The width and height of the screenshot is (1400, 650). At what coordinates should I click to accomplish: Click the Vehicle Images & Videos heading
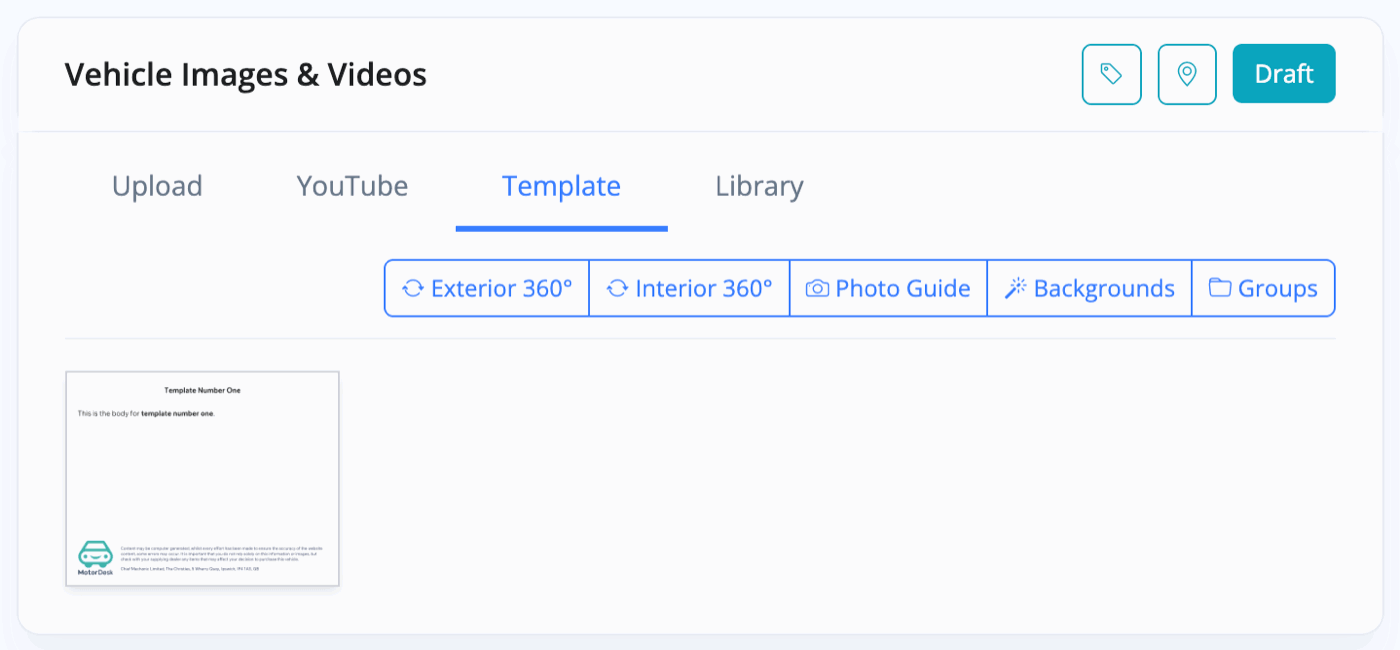click(246, 74)
